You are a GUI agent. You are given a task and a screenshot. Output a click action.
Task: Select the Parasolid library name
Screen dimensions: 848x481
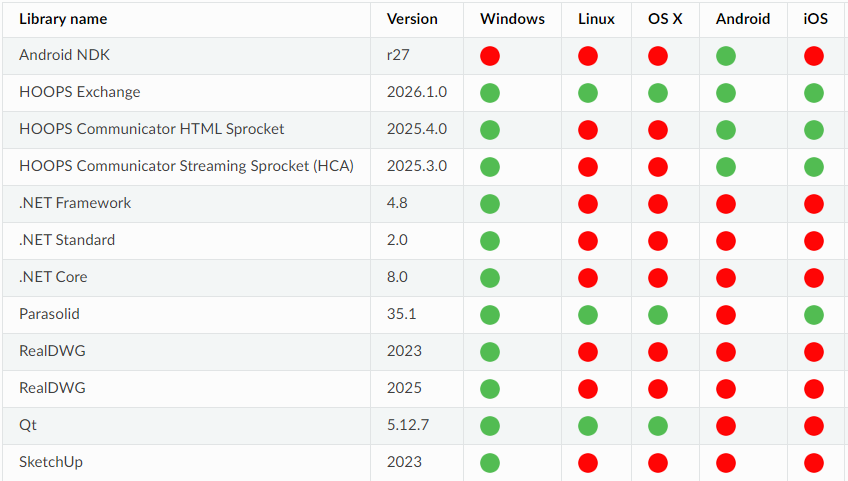49,314
